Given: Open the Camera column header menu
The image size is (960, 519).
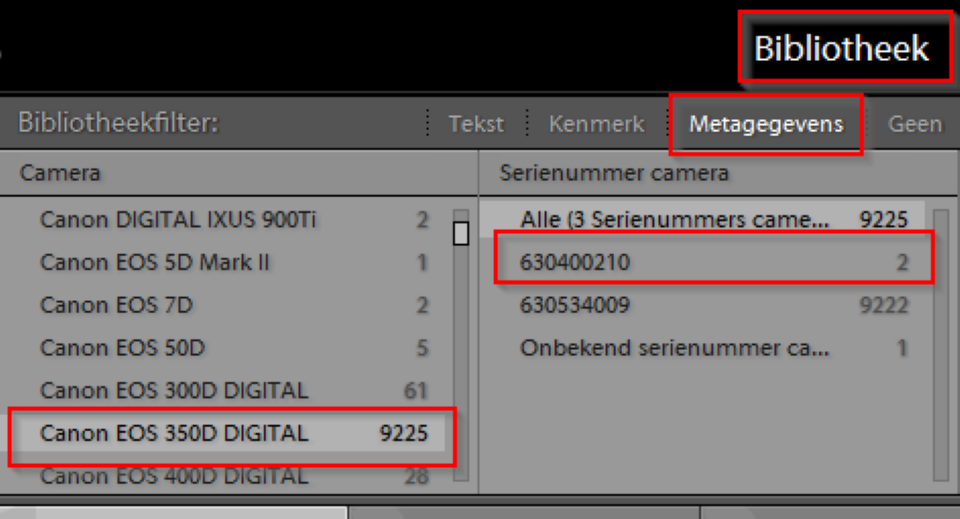Looking at the screenshot, I should [239, 173].
